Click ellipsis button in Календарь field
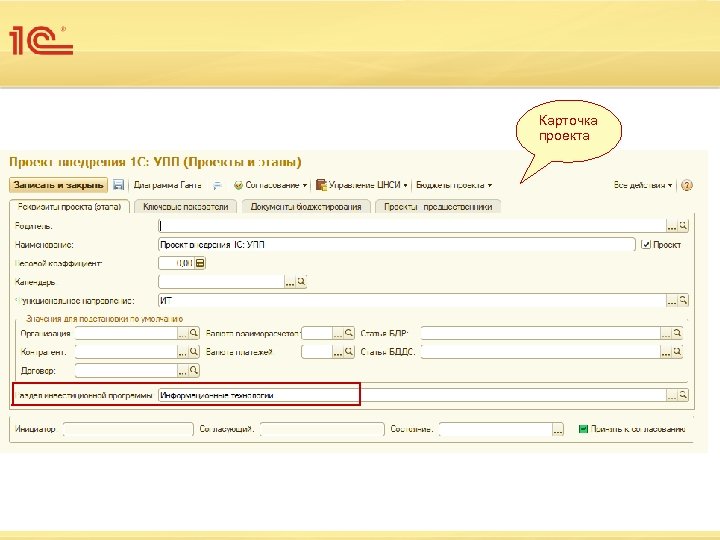720x540 pixels. [x=290, y=282]
